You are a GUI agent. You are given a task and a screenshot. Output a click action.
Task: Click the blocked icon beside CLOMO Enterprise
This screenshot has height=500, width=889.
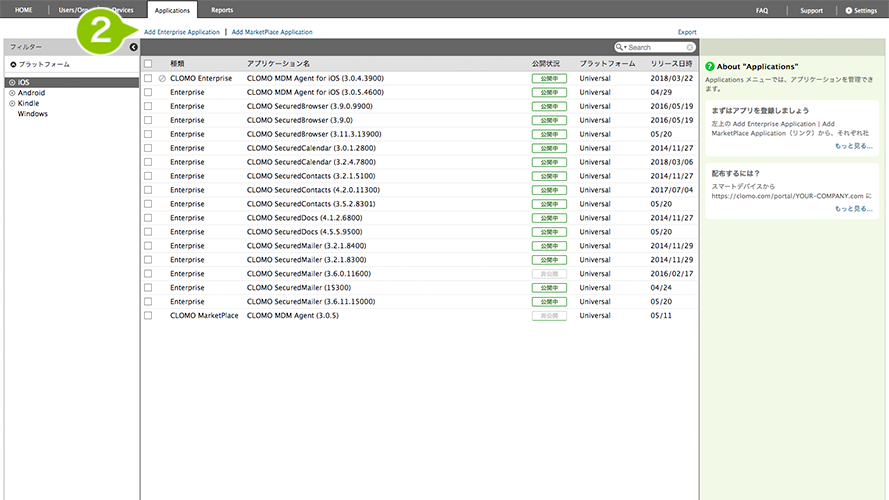(162, 78)
